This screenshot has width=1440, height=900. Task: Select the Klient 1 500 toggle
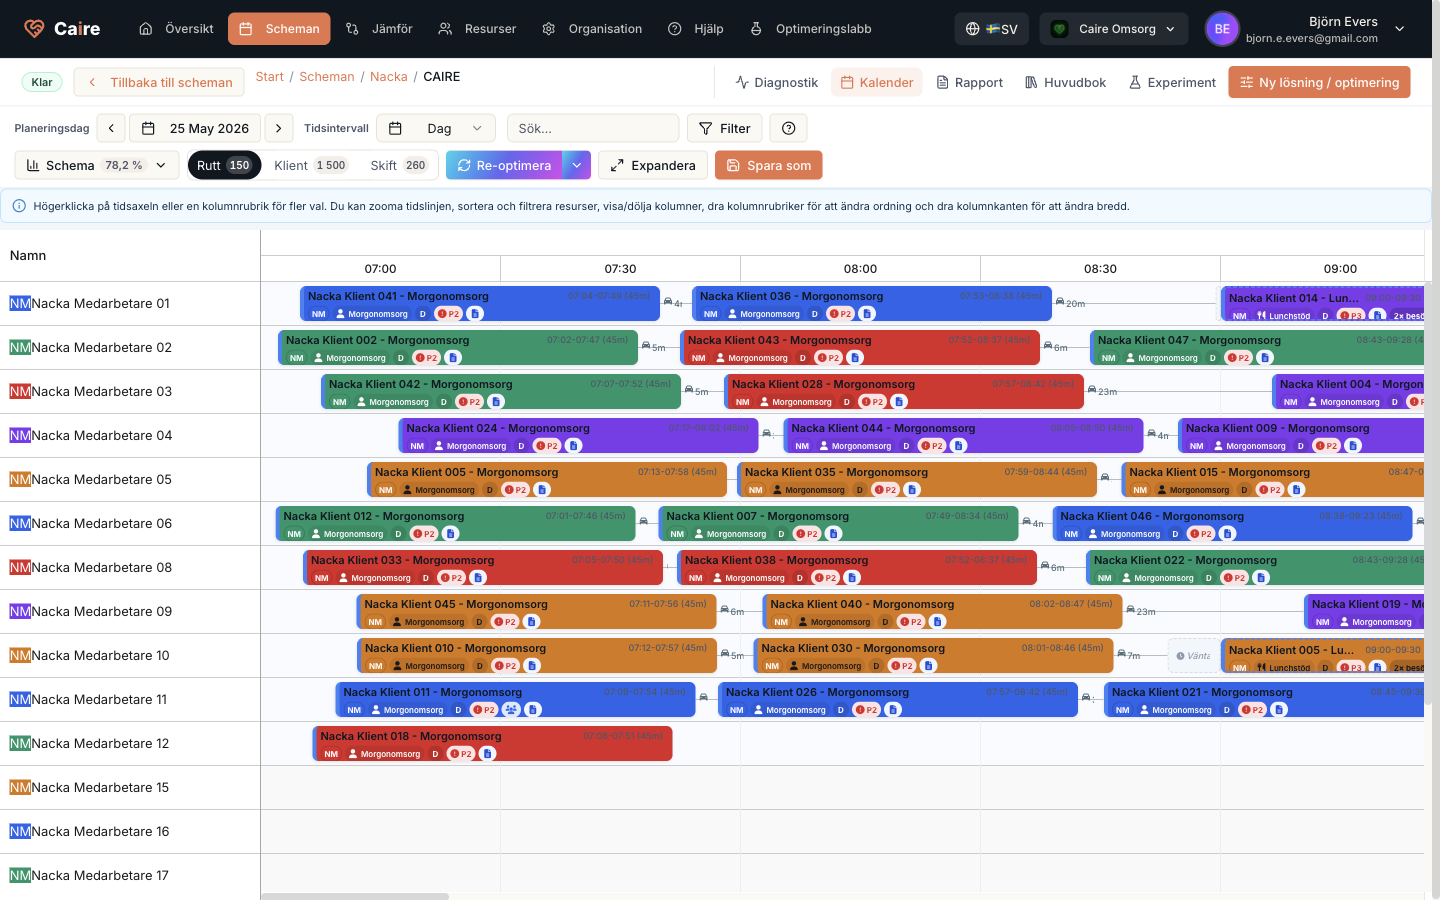tap(310, 165)
